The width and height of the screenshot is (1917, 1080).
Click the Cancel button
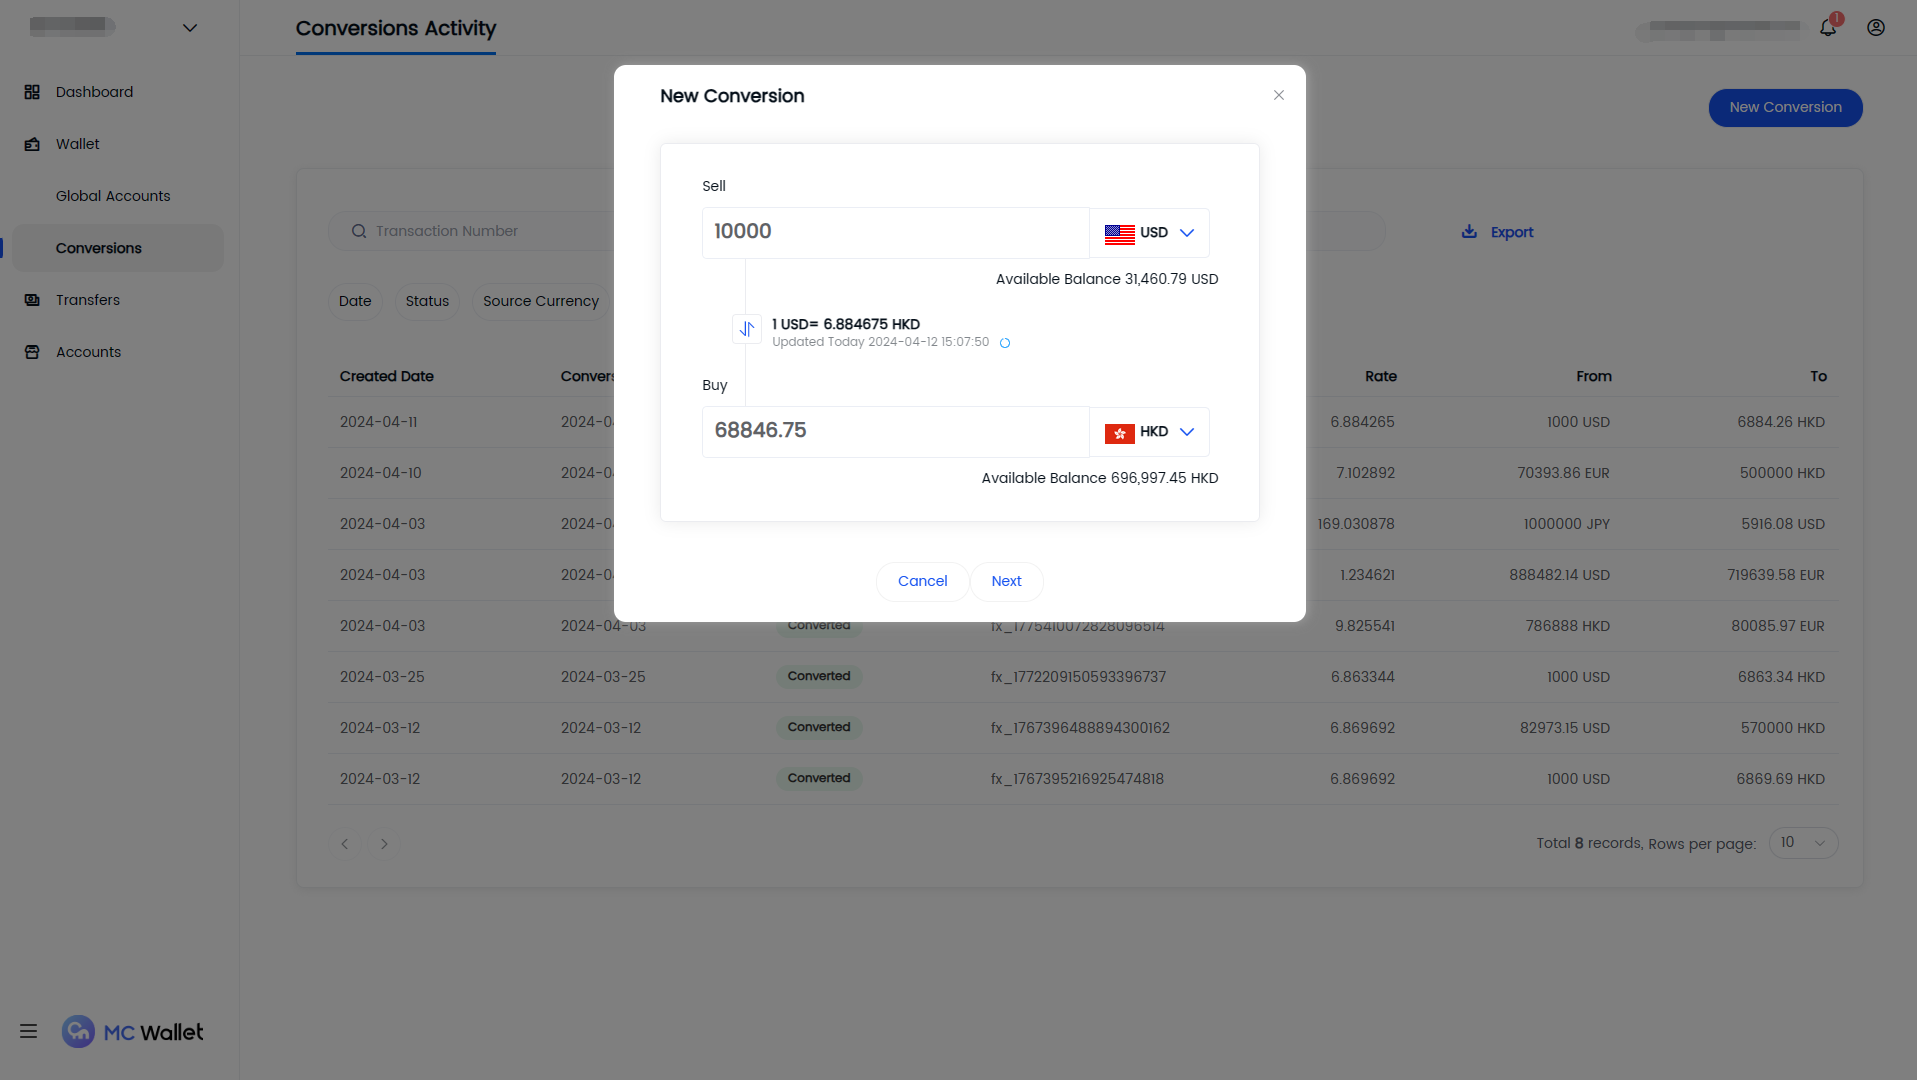pyautogui.click(x=922, y=581)
